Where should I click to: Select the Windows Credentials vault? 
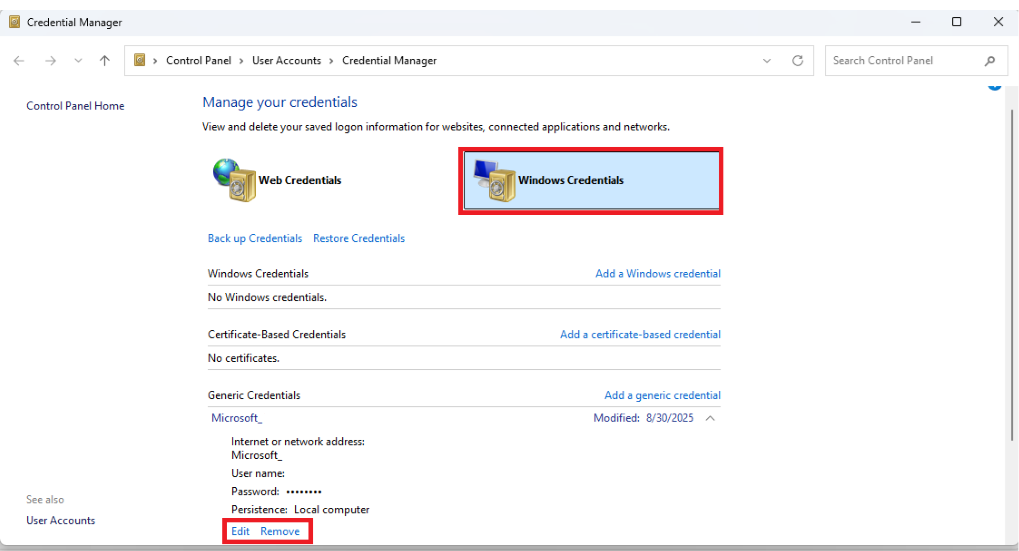(591, 181)
